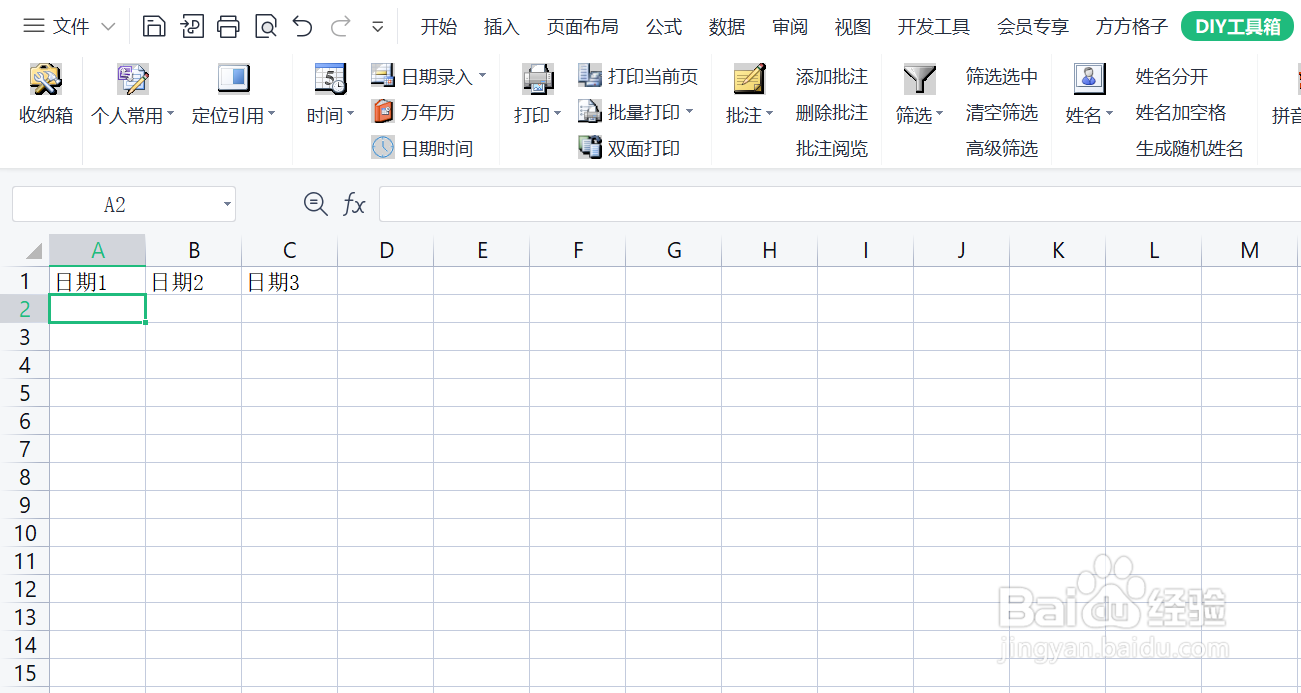
Task: Click the large 打印 printer icon
Action: (538, 79)
